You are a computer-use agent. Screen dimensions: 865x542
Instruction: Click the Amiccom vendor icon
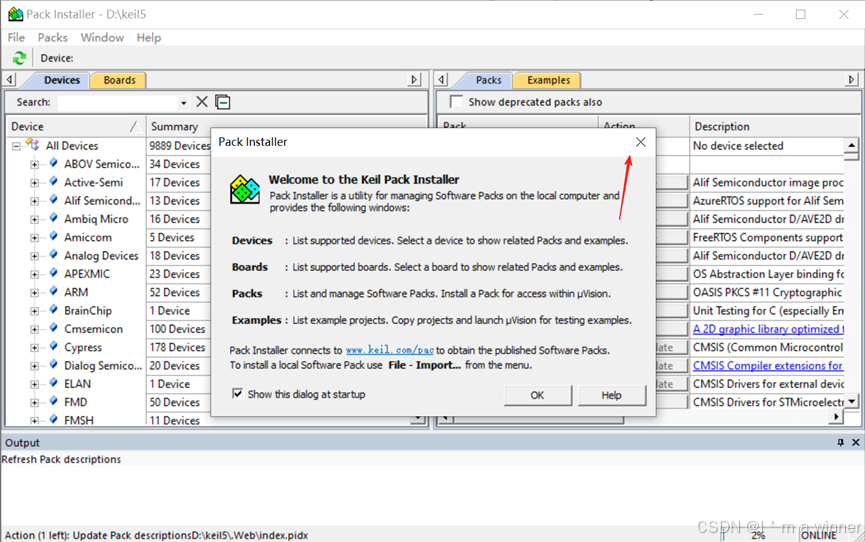tap(54, 236)
